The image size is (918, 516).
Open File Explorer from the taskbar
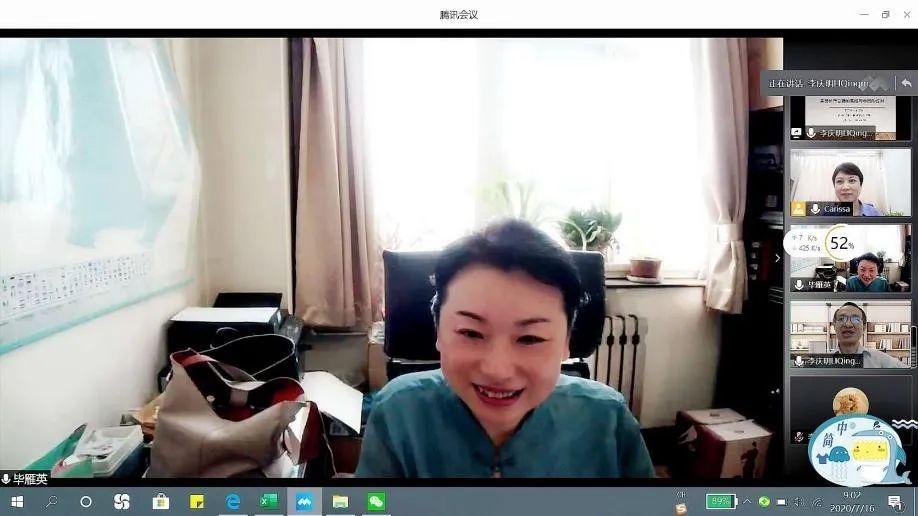(x=340, y=501)
